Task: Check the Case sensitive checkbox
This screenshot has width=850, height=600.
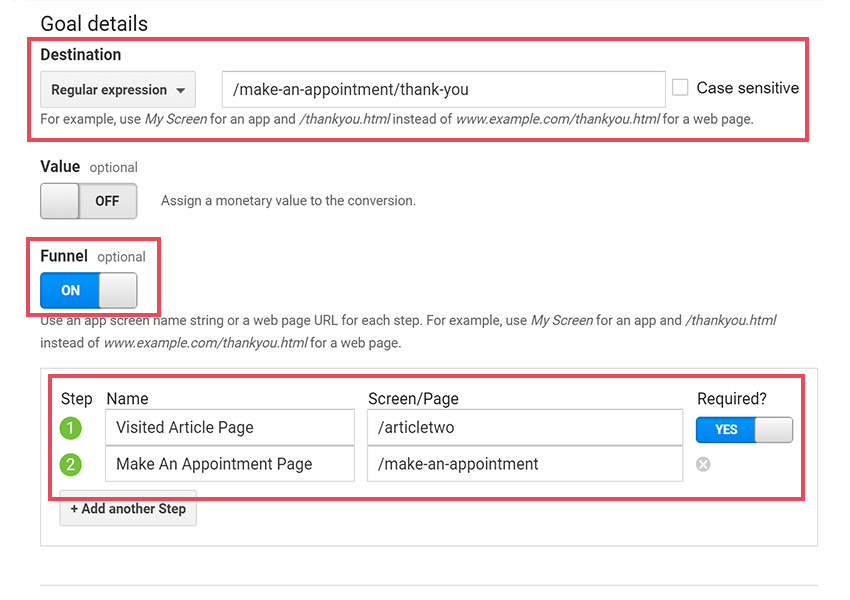Action: tap(680, 87)
